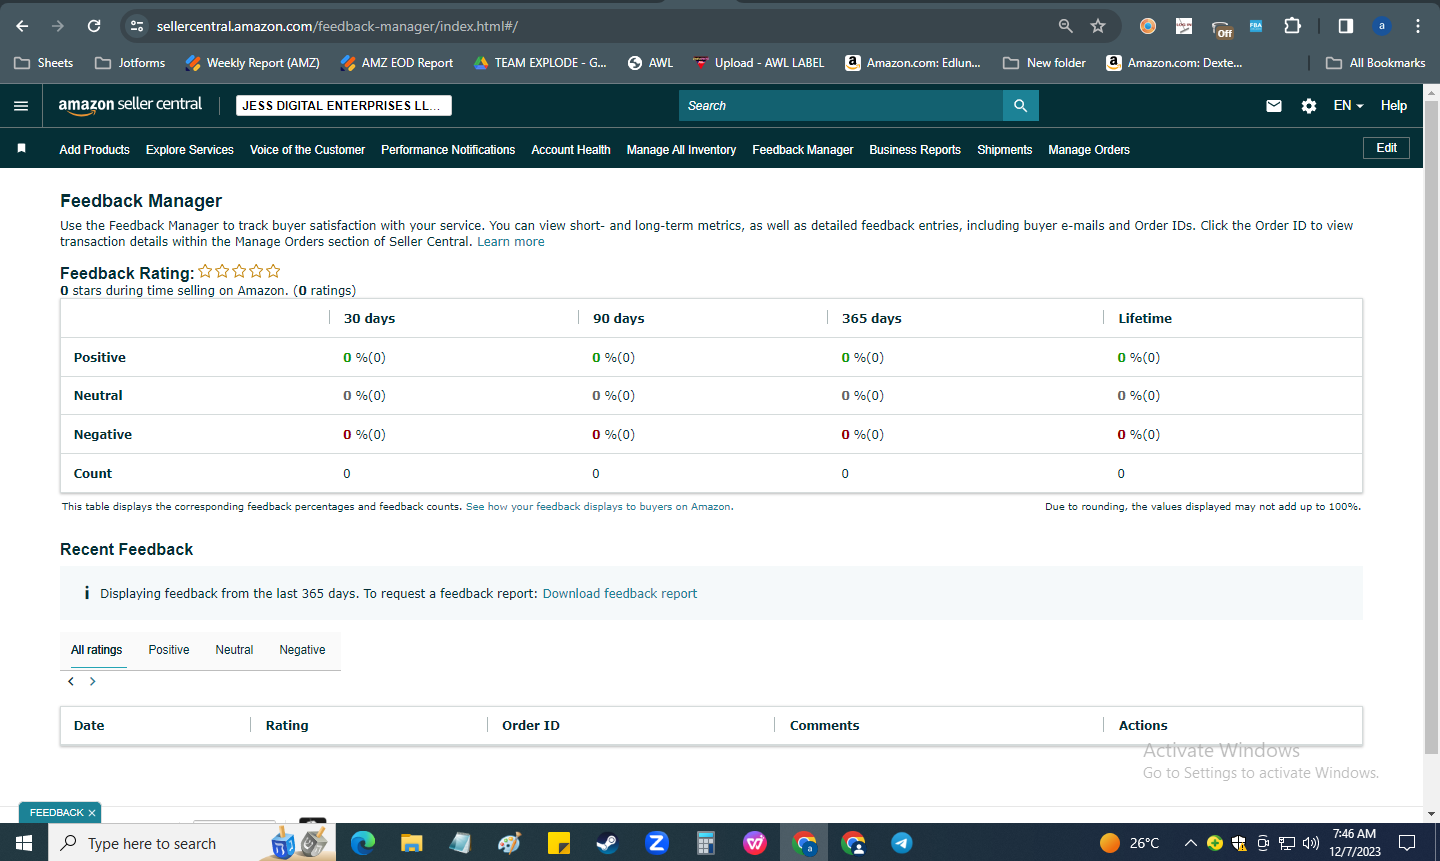Switch to the Negative feedback tab
The height and width of the screenshot is (861, 1440).
(x=302, y=650)
